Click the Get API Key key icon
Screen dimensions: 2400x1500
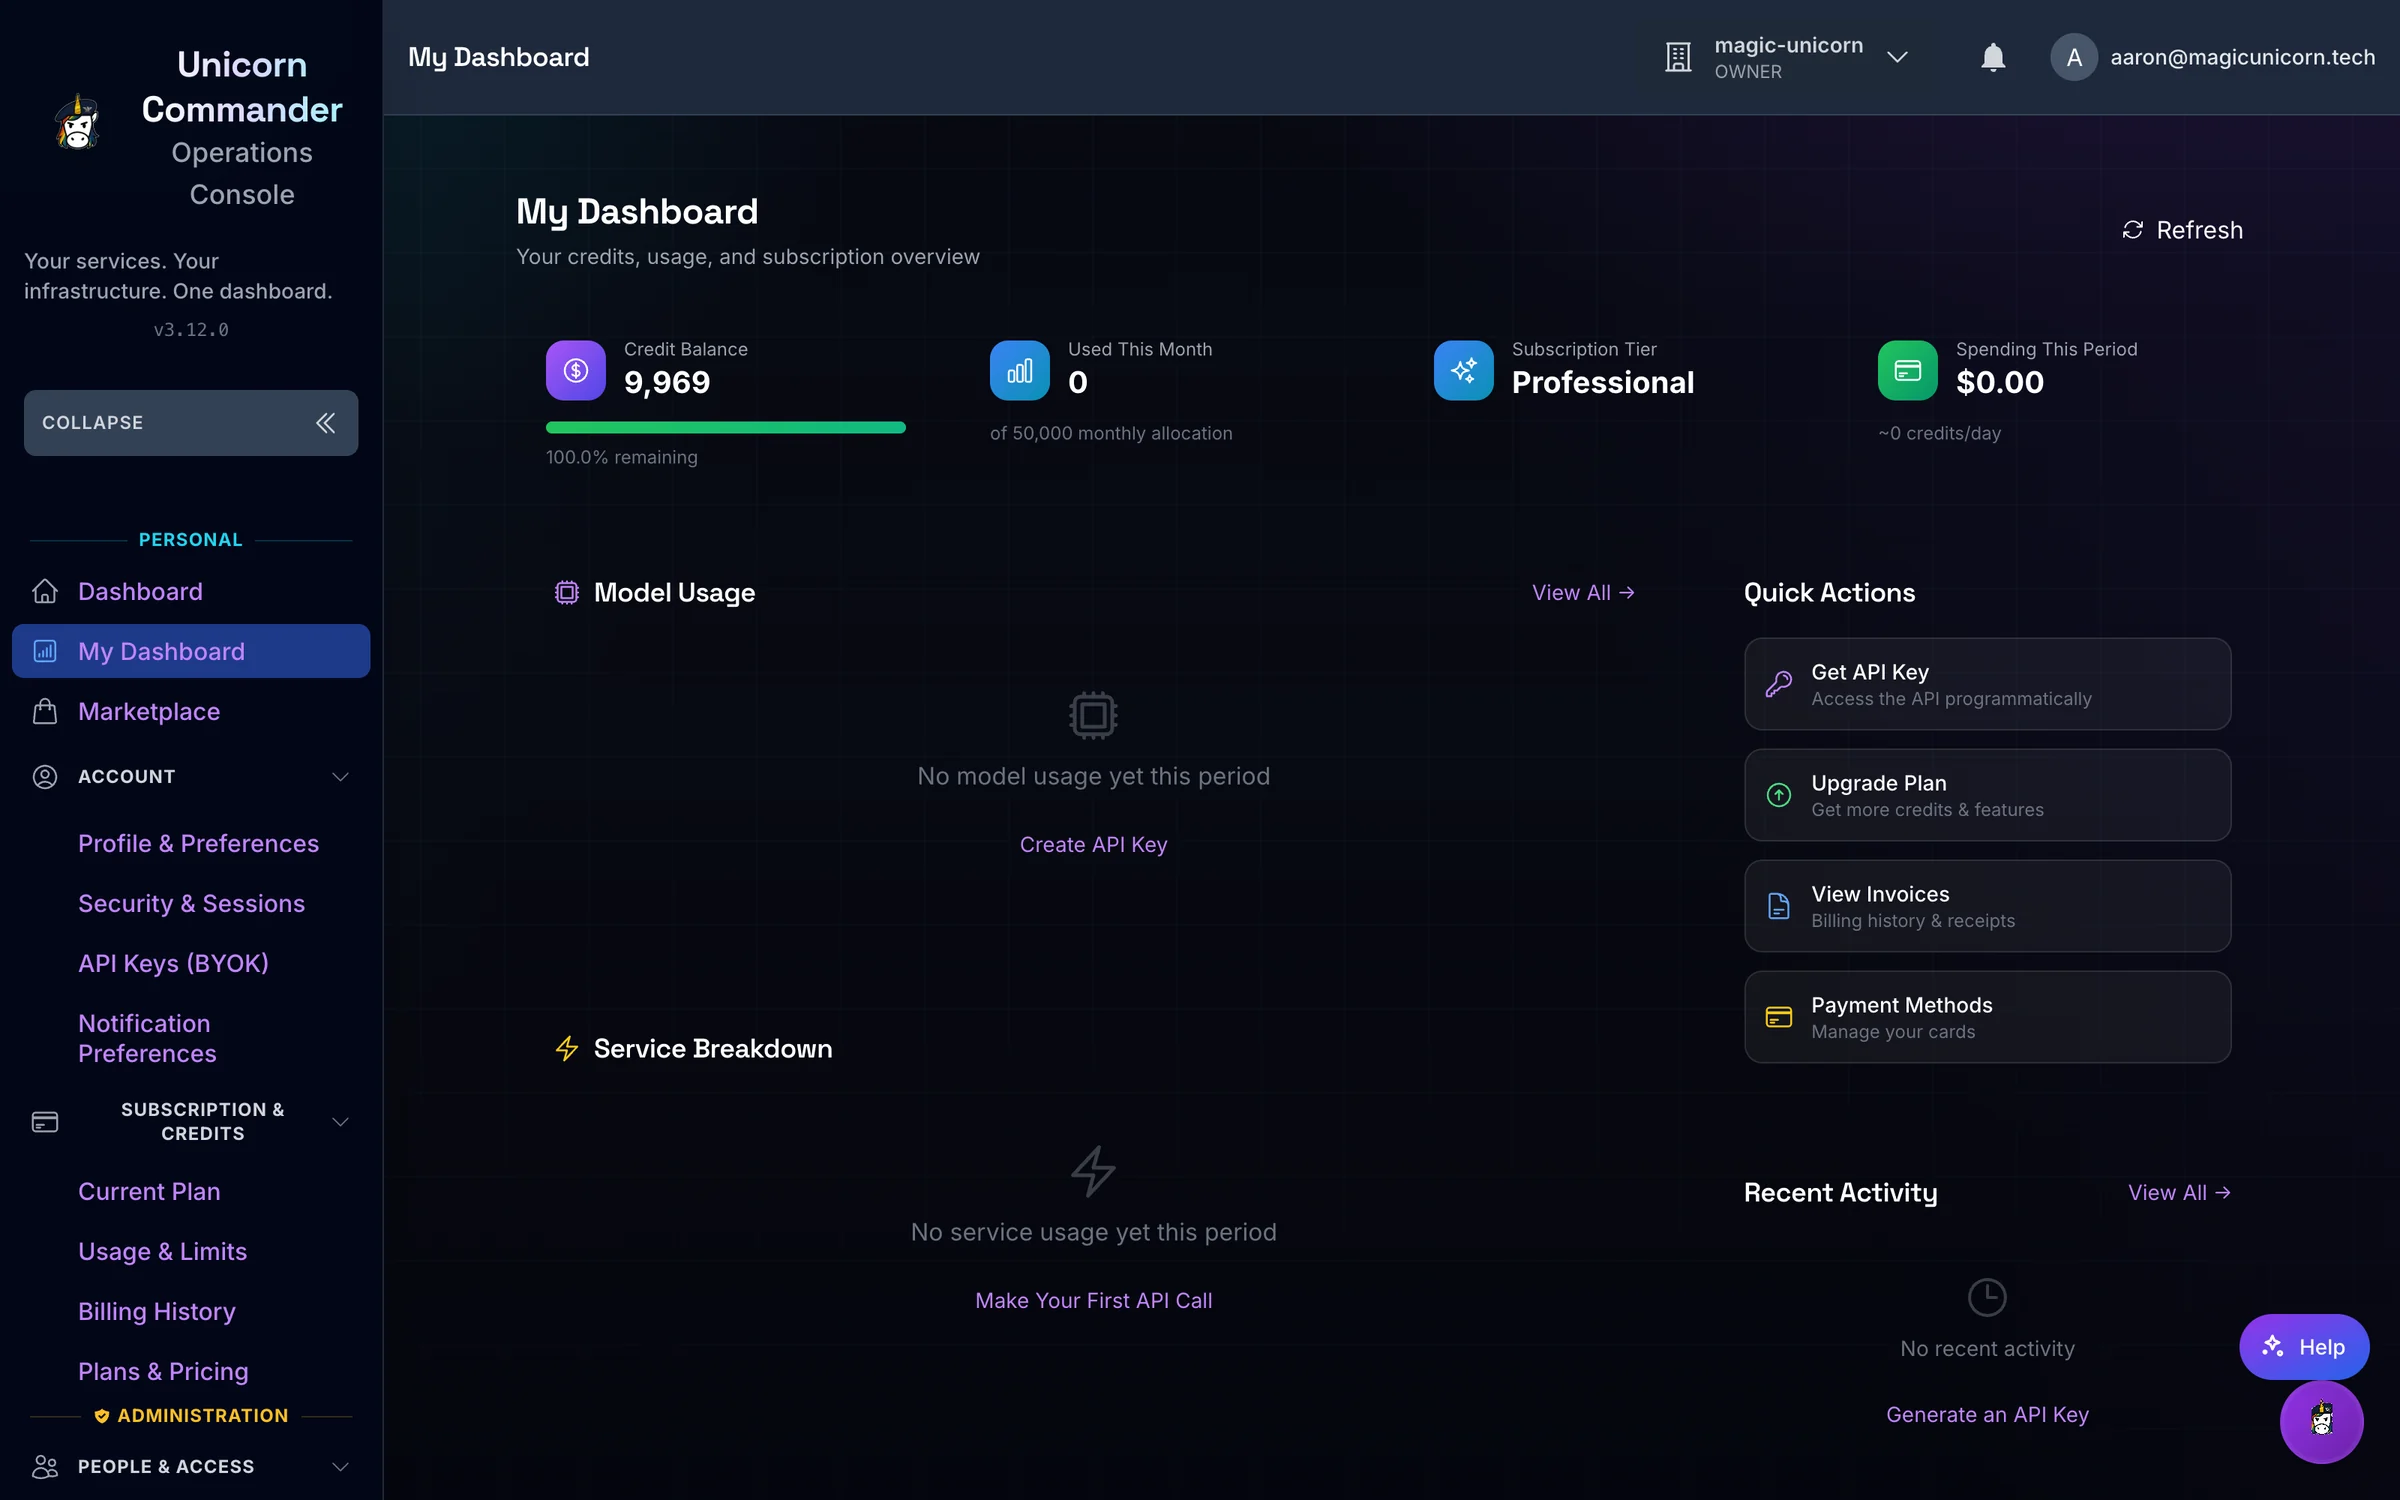coord(1779,685)
